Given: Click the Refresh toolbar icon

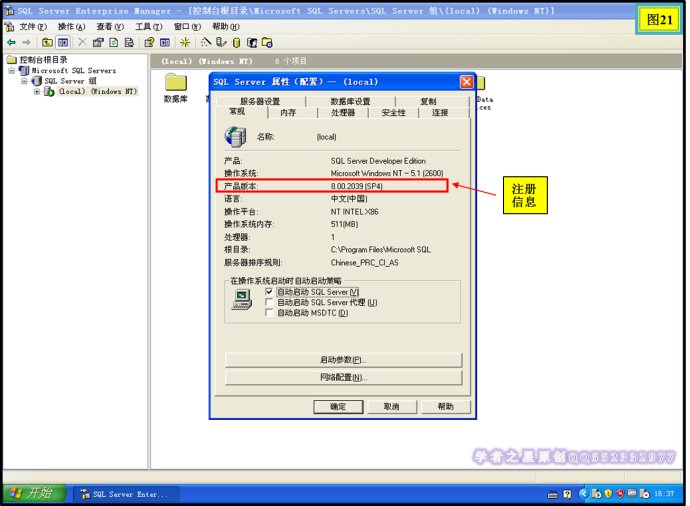Looking at the screenshot, I should 114,43.
